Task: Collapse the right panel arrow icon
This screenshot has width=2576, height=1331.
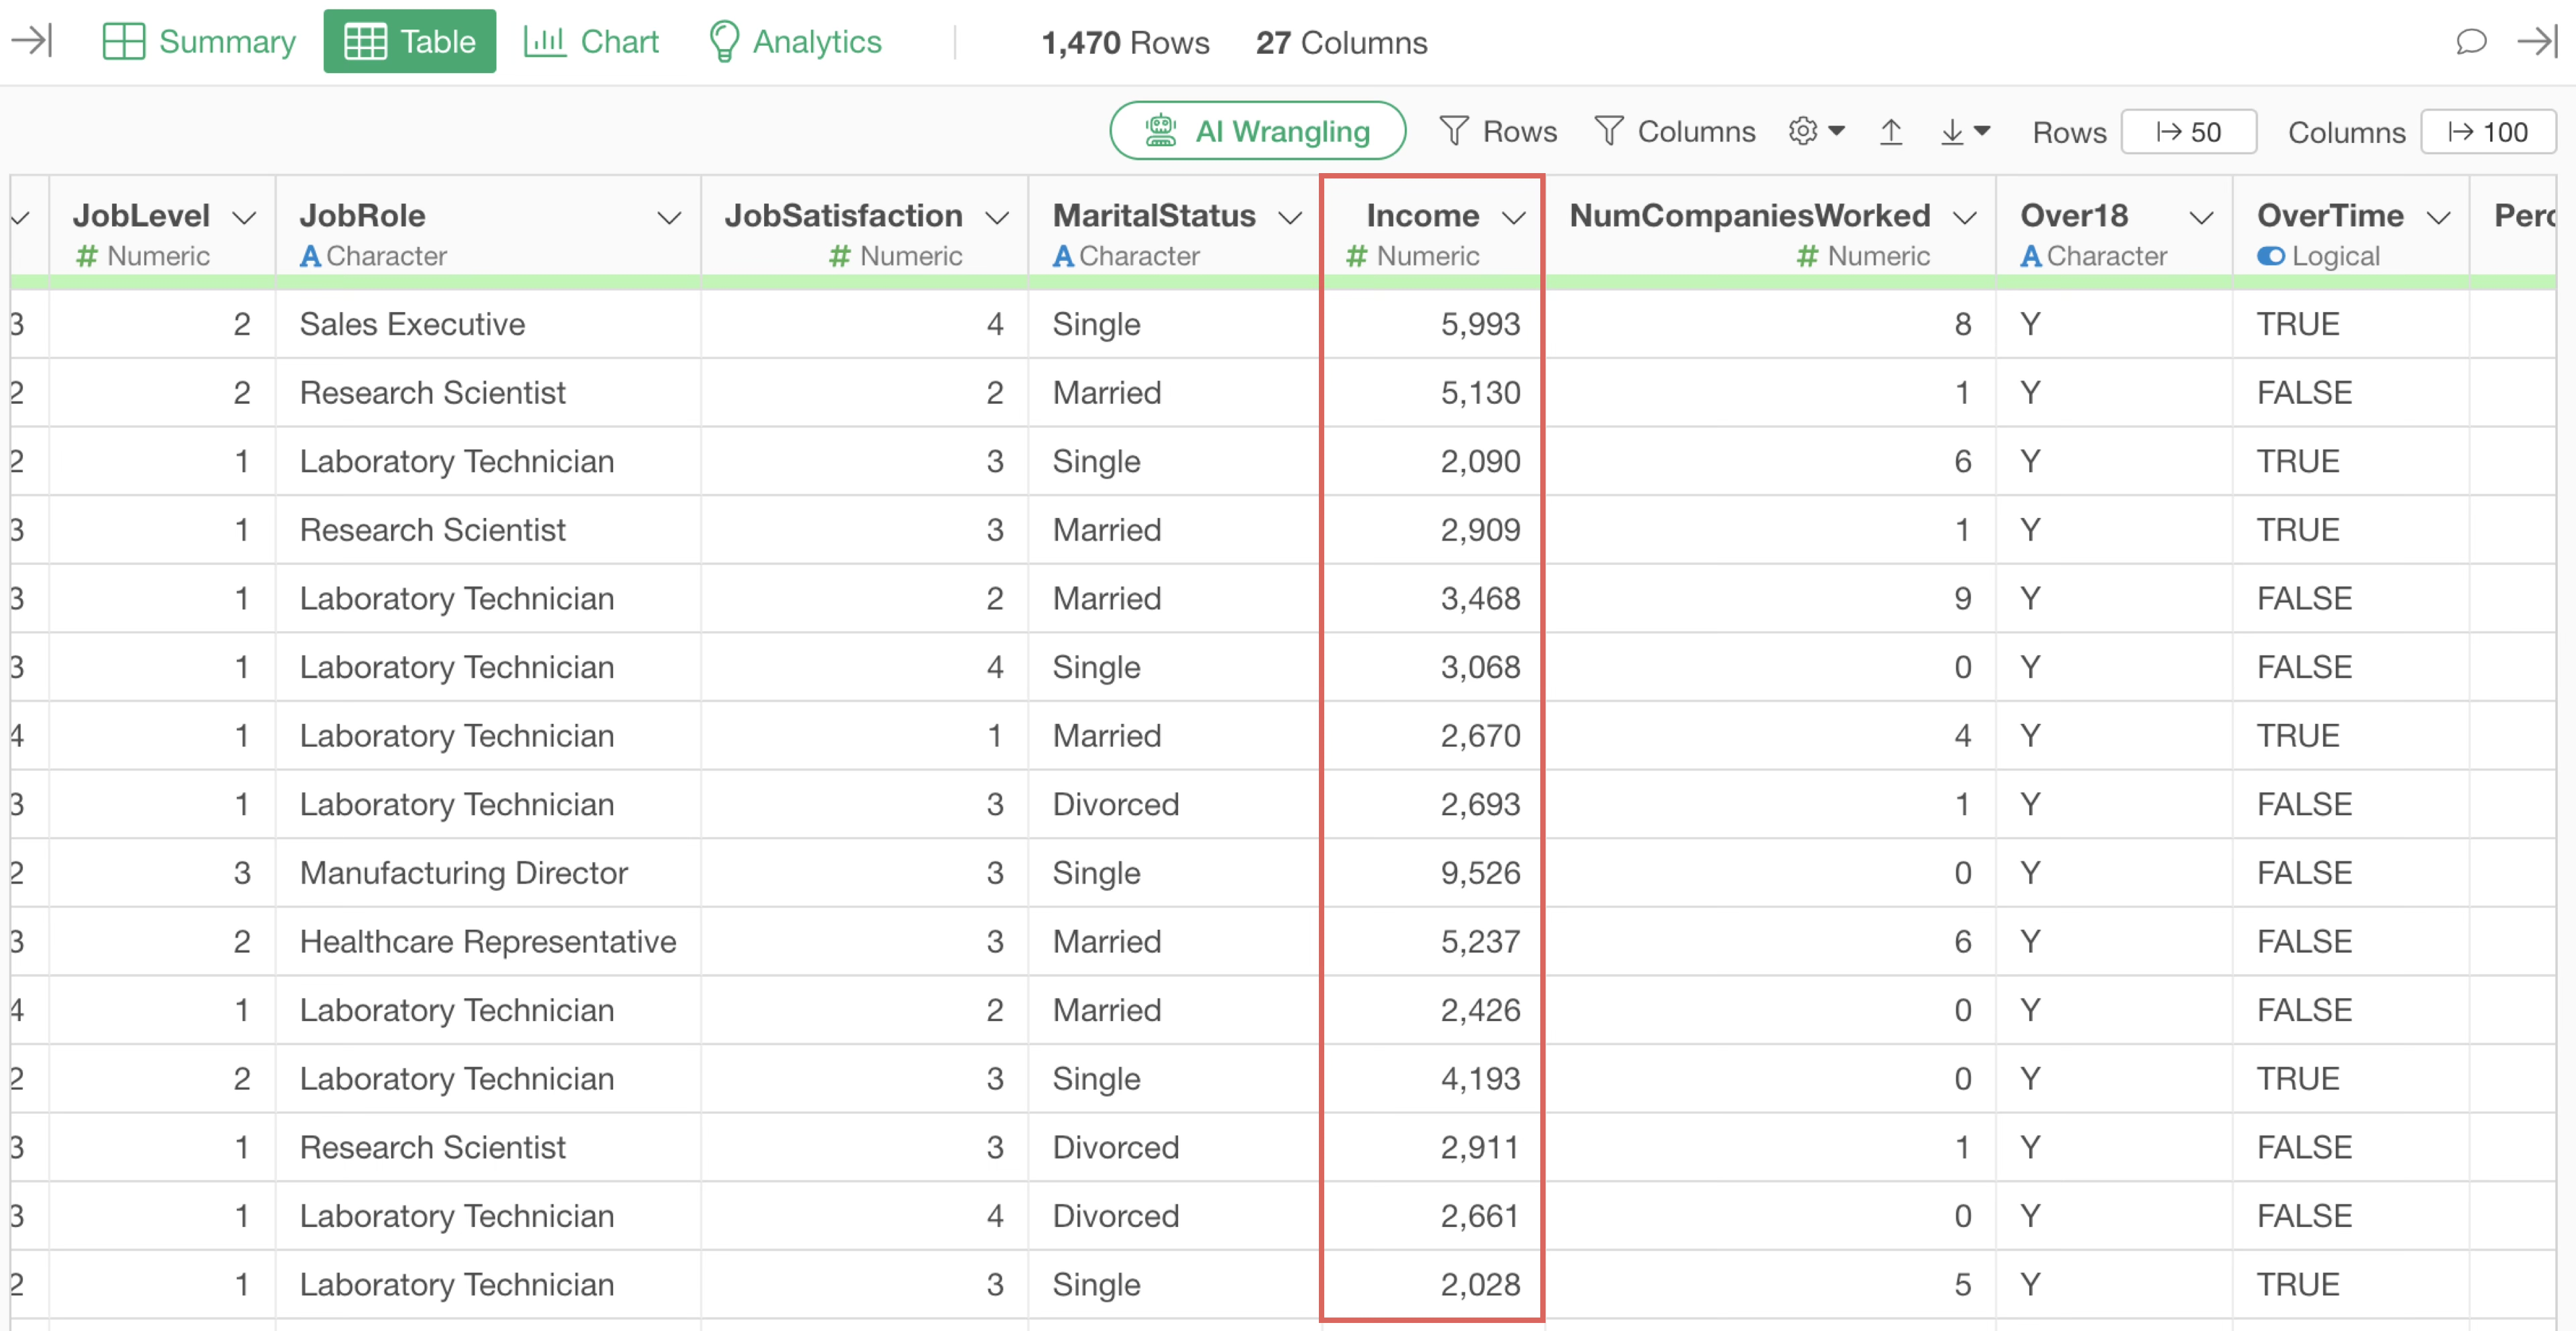Action: (x=2537, y=41)
